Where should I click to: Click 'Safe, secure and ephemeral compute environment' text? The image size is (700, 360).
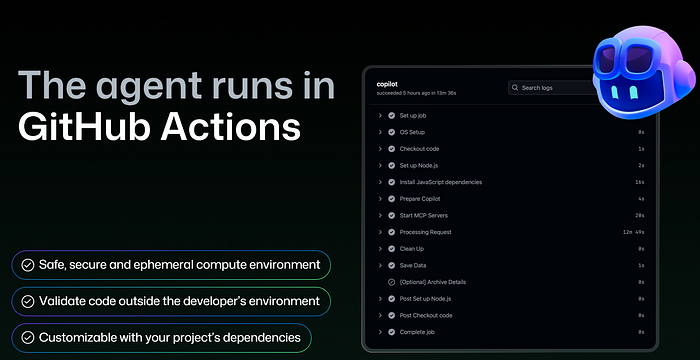coord(179,265)
